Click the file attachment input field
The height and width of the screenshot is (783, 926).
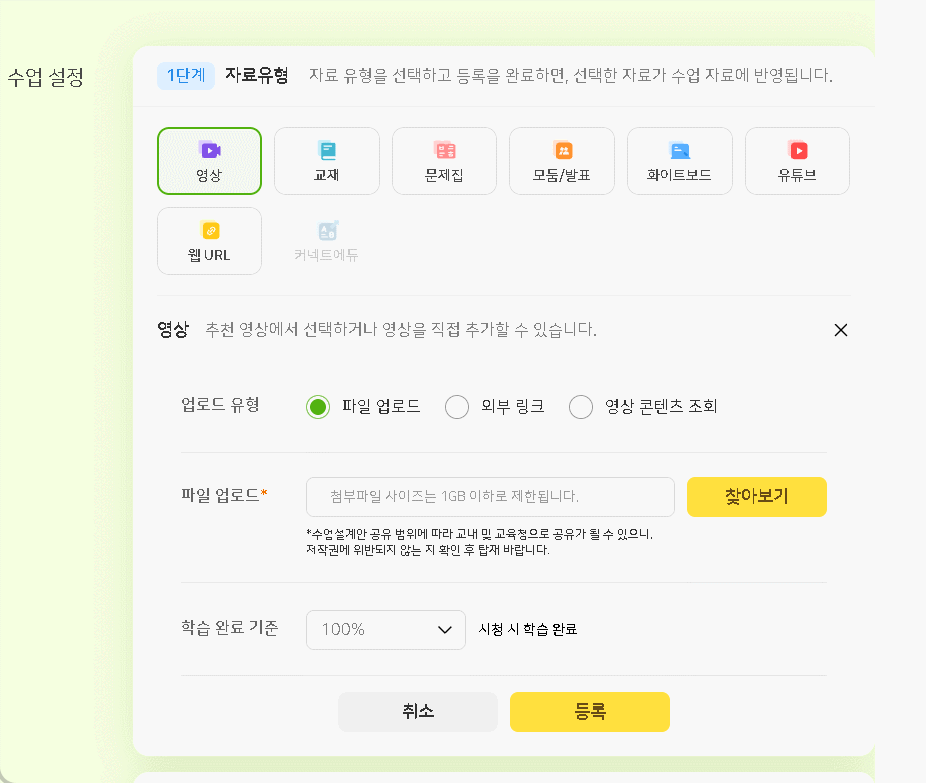(x=490, y=497)
